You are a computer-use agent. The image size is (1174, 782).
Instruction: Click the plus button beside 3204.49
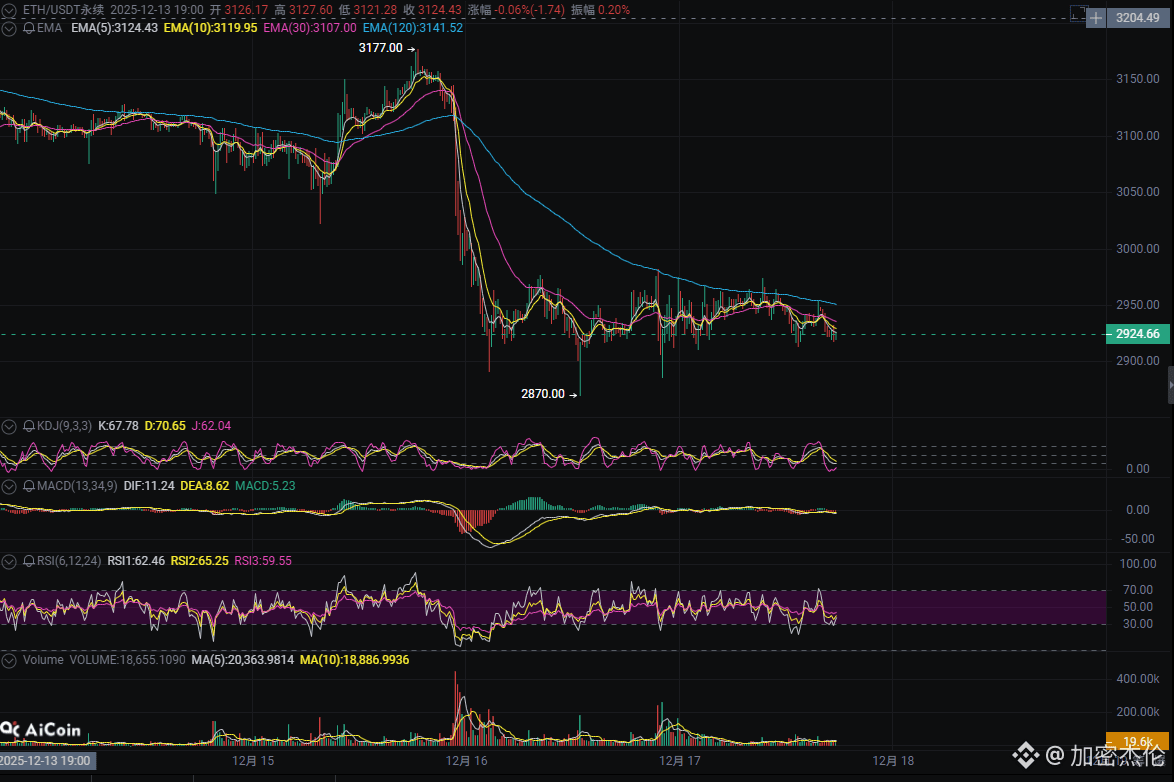pos(1096,17)
